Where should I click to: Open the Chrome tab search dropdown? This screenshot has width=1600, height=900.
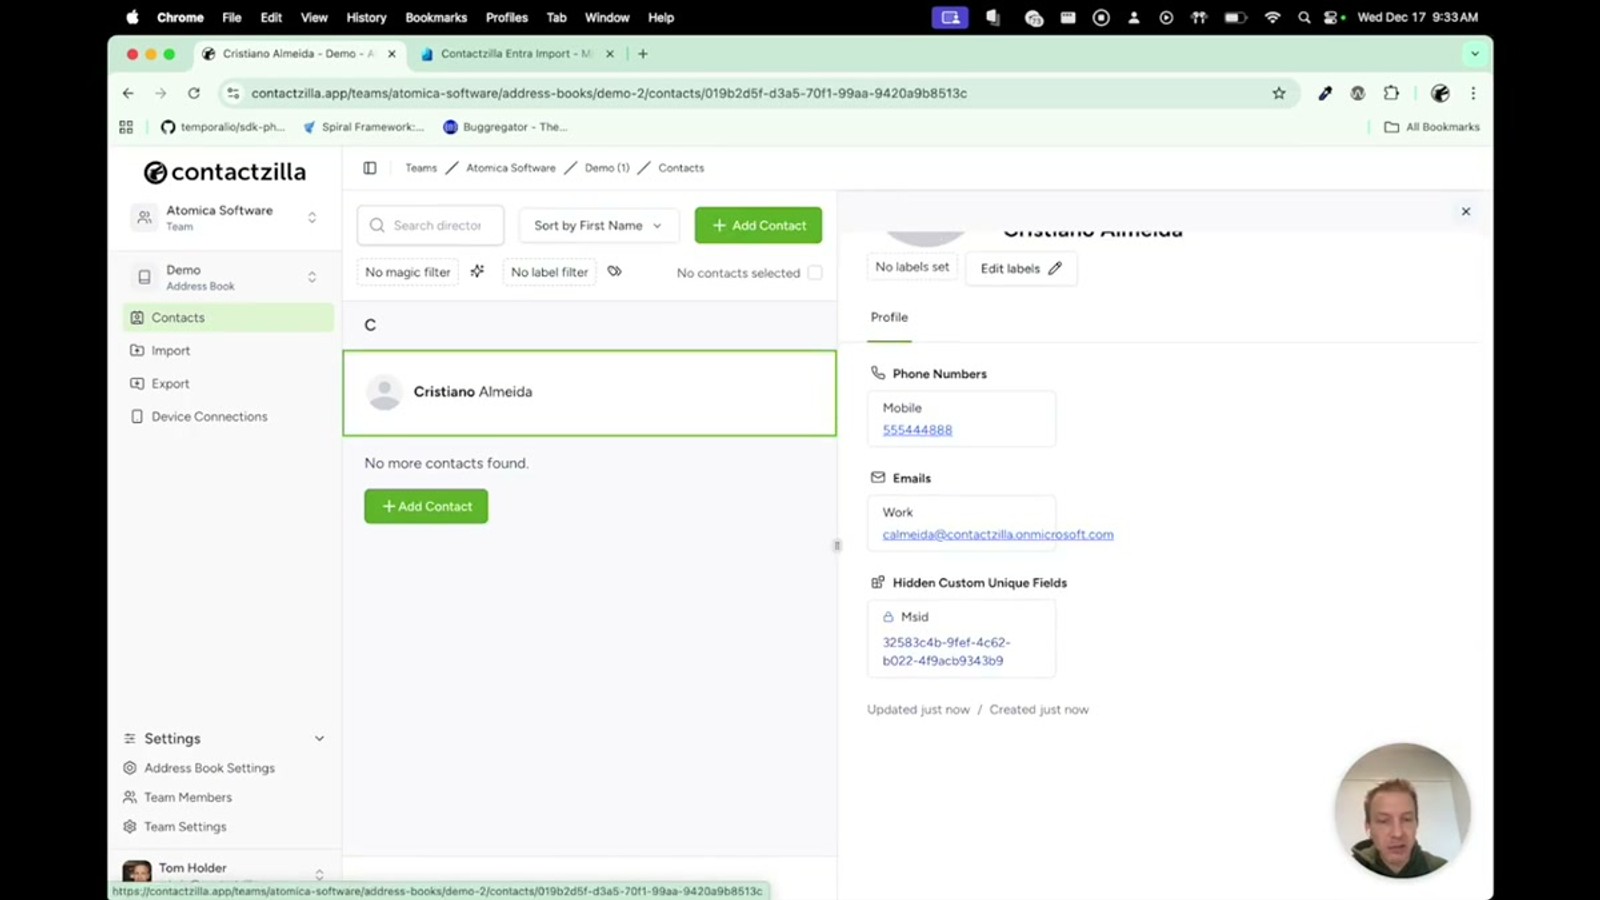click(1475, 54)
